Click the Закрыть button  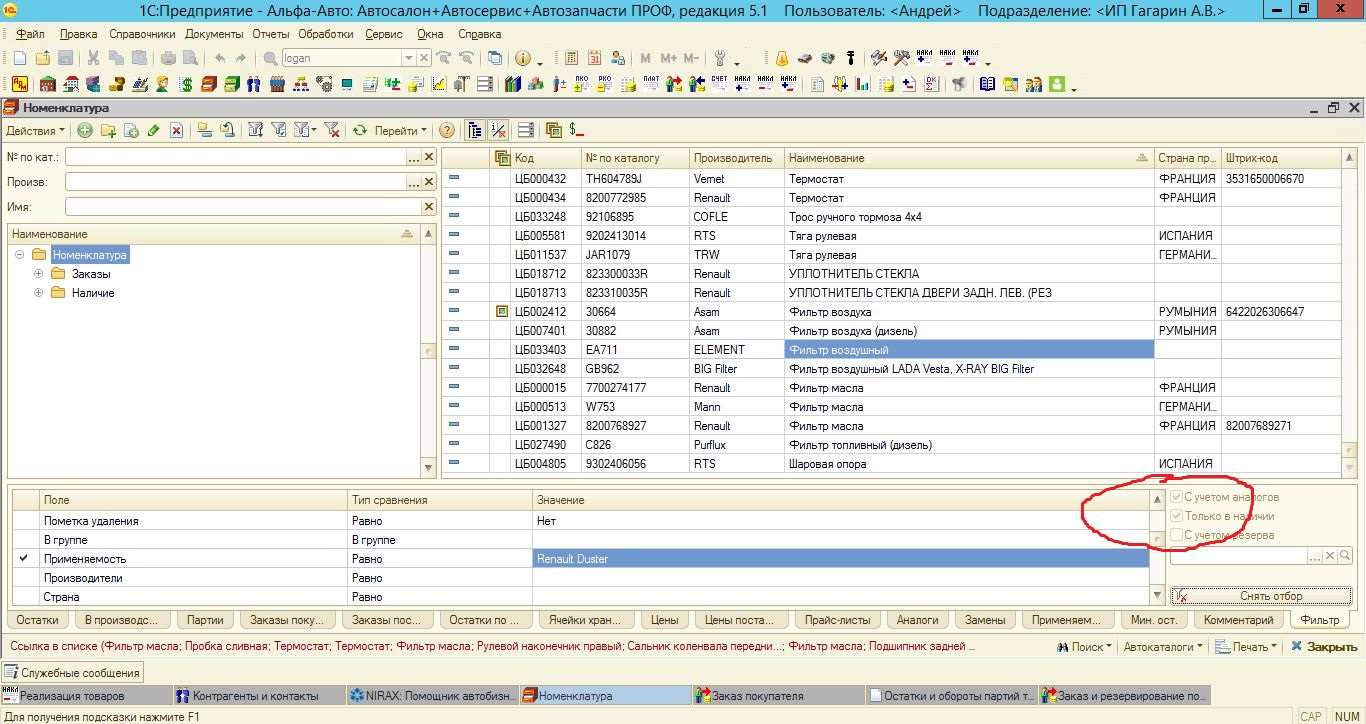(x=1324, y=647)
